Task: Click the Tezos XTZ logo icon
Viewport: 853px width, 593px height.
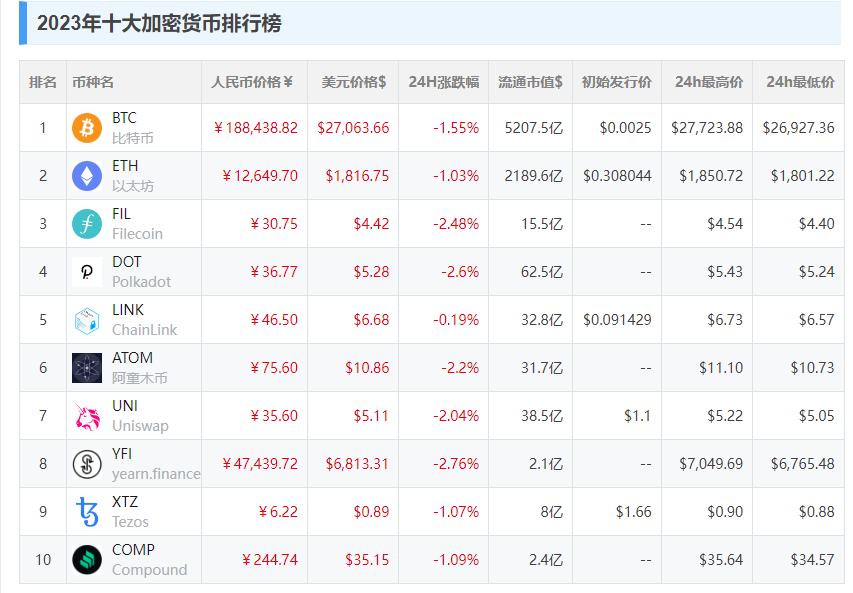Action: [x=87, y=512]
